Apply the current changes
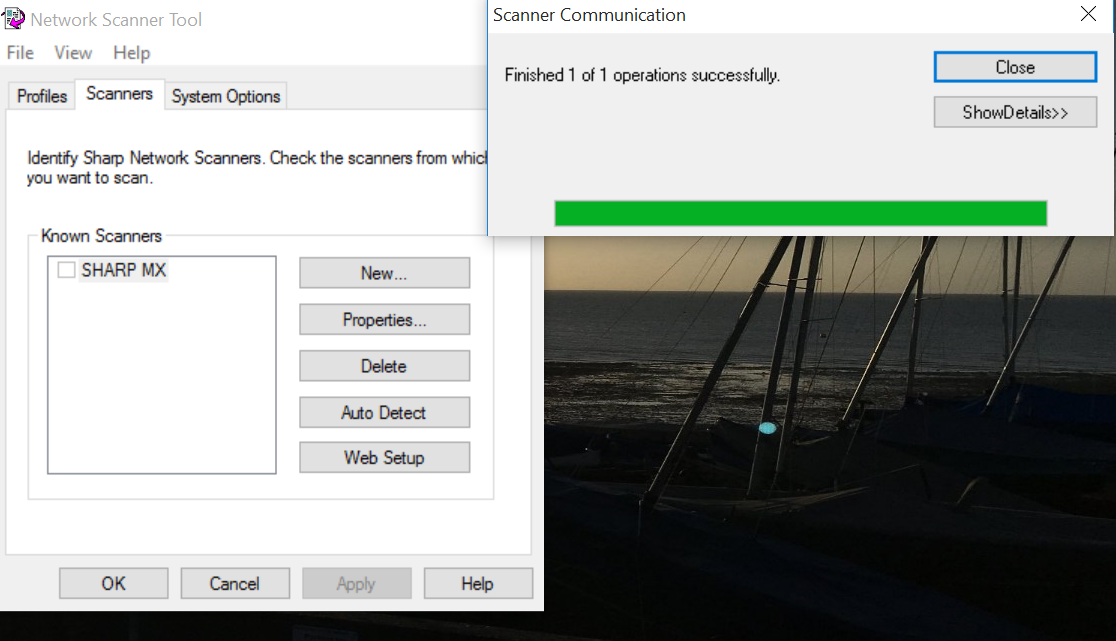1116x641 pixels. pyautogui.click(x=356, y=583)
